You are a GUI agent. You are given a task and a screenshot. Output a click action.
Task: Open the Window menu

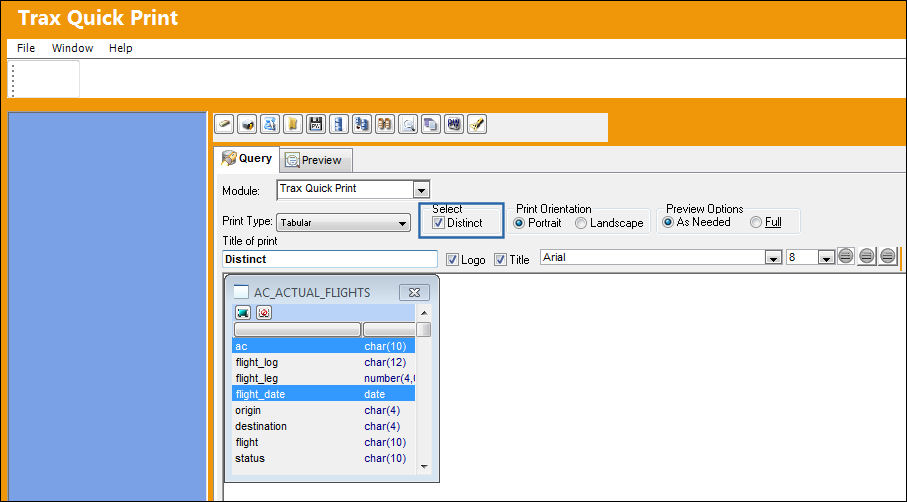tap(72, 48)
